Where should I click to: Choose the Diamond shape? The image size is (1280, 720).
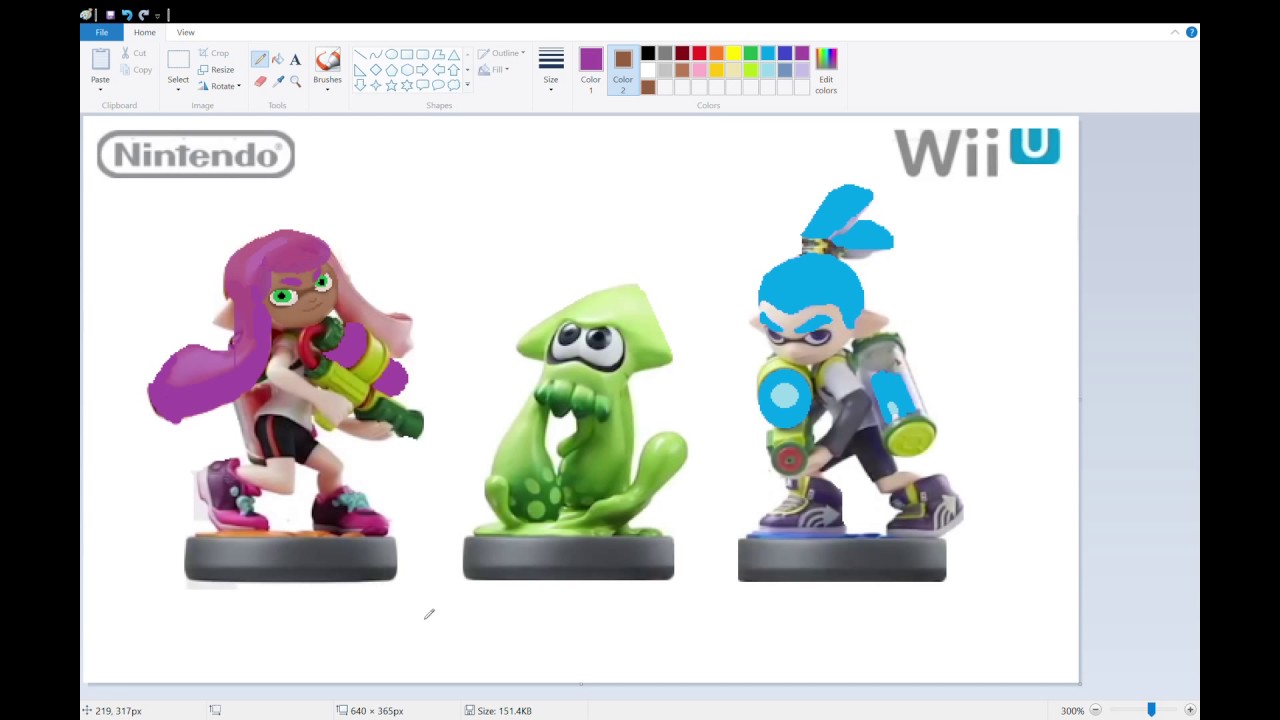click(375, 70)
